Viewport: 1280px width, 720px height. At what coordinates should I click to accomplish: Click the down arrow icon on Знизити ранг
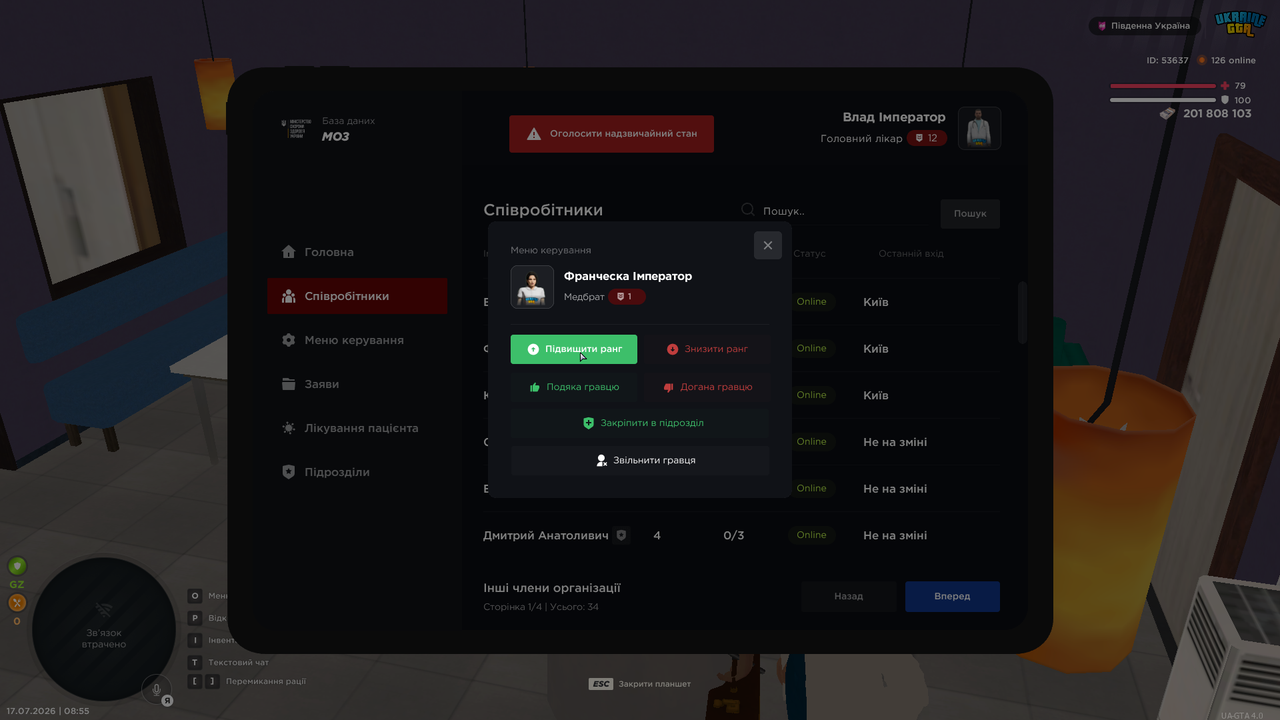(672, 349)
